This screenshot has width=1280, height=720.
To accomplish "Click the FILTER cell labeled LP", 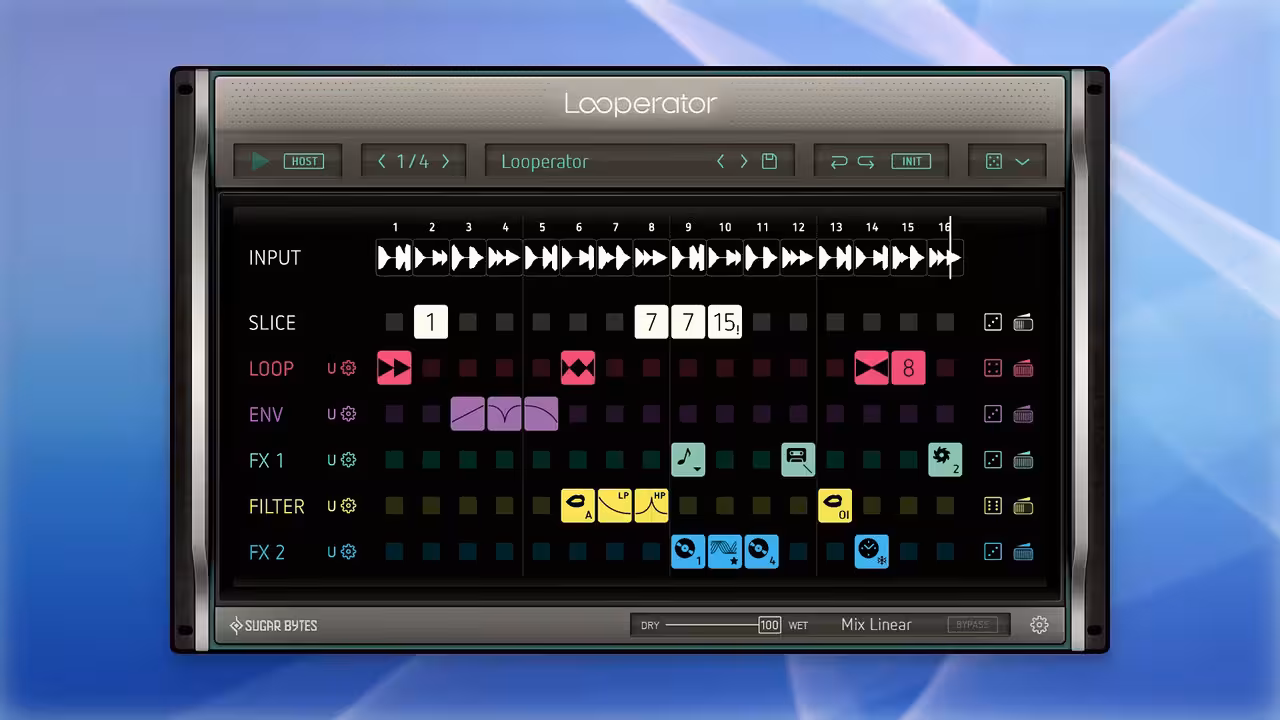I will (615, 506).
